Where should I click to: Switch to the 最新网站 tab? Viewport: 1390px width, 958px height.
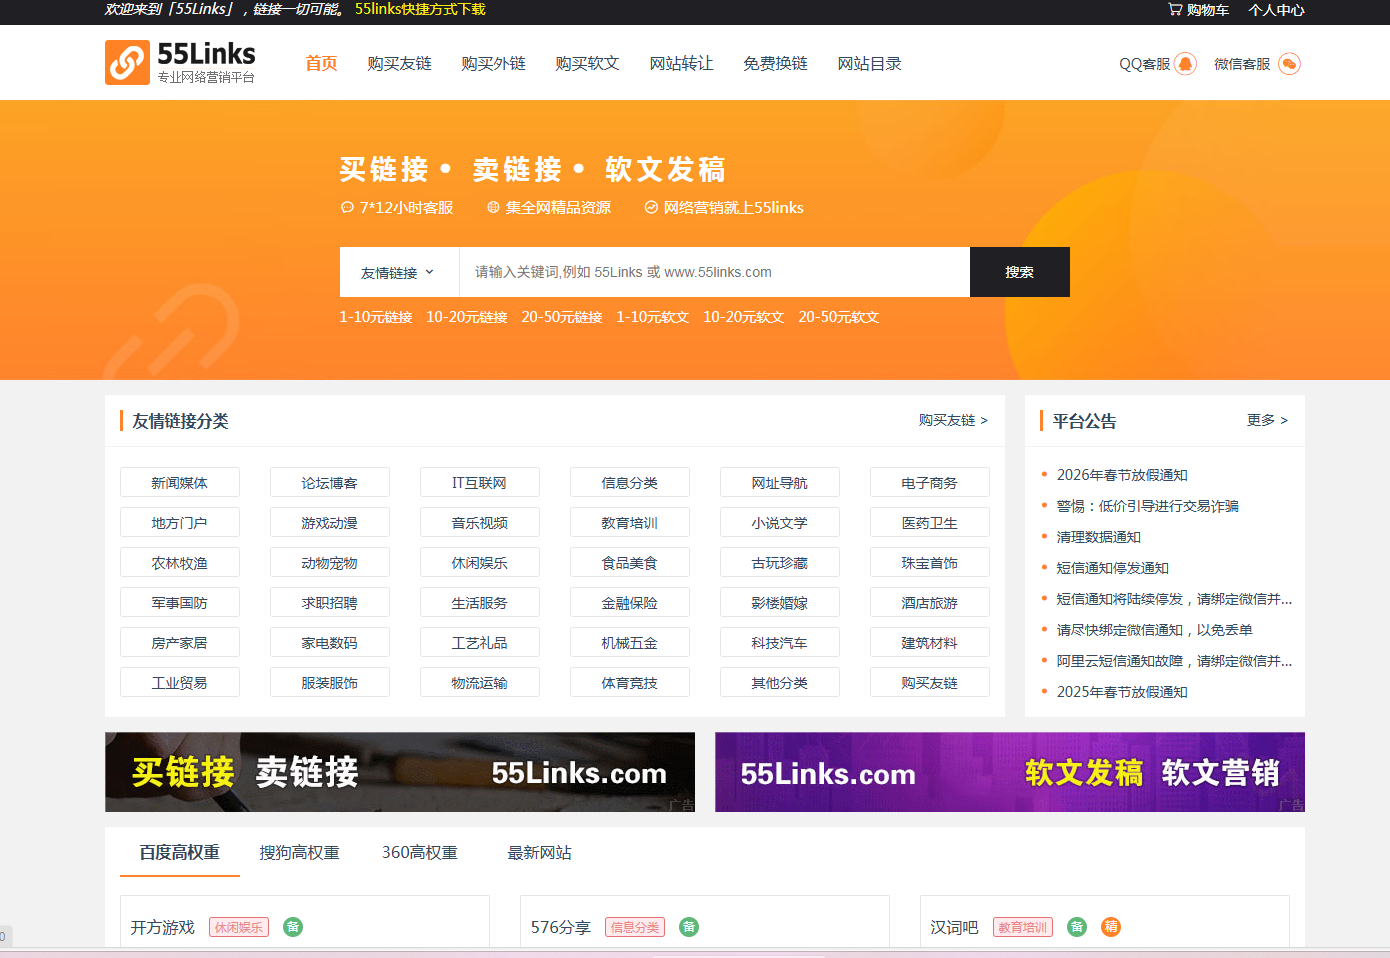click(x=540, y=853)
